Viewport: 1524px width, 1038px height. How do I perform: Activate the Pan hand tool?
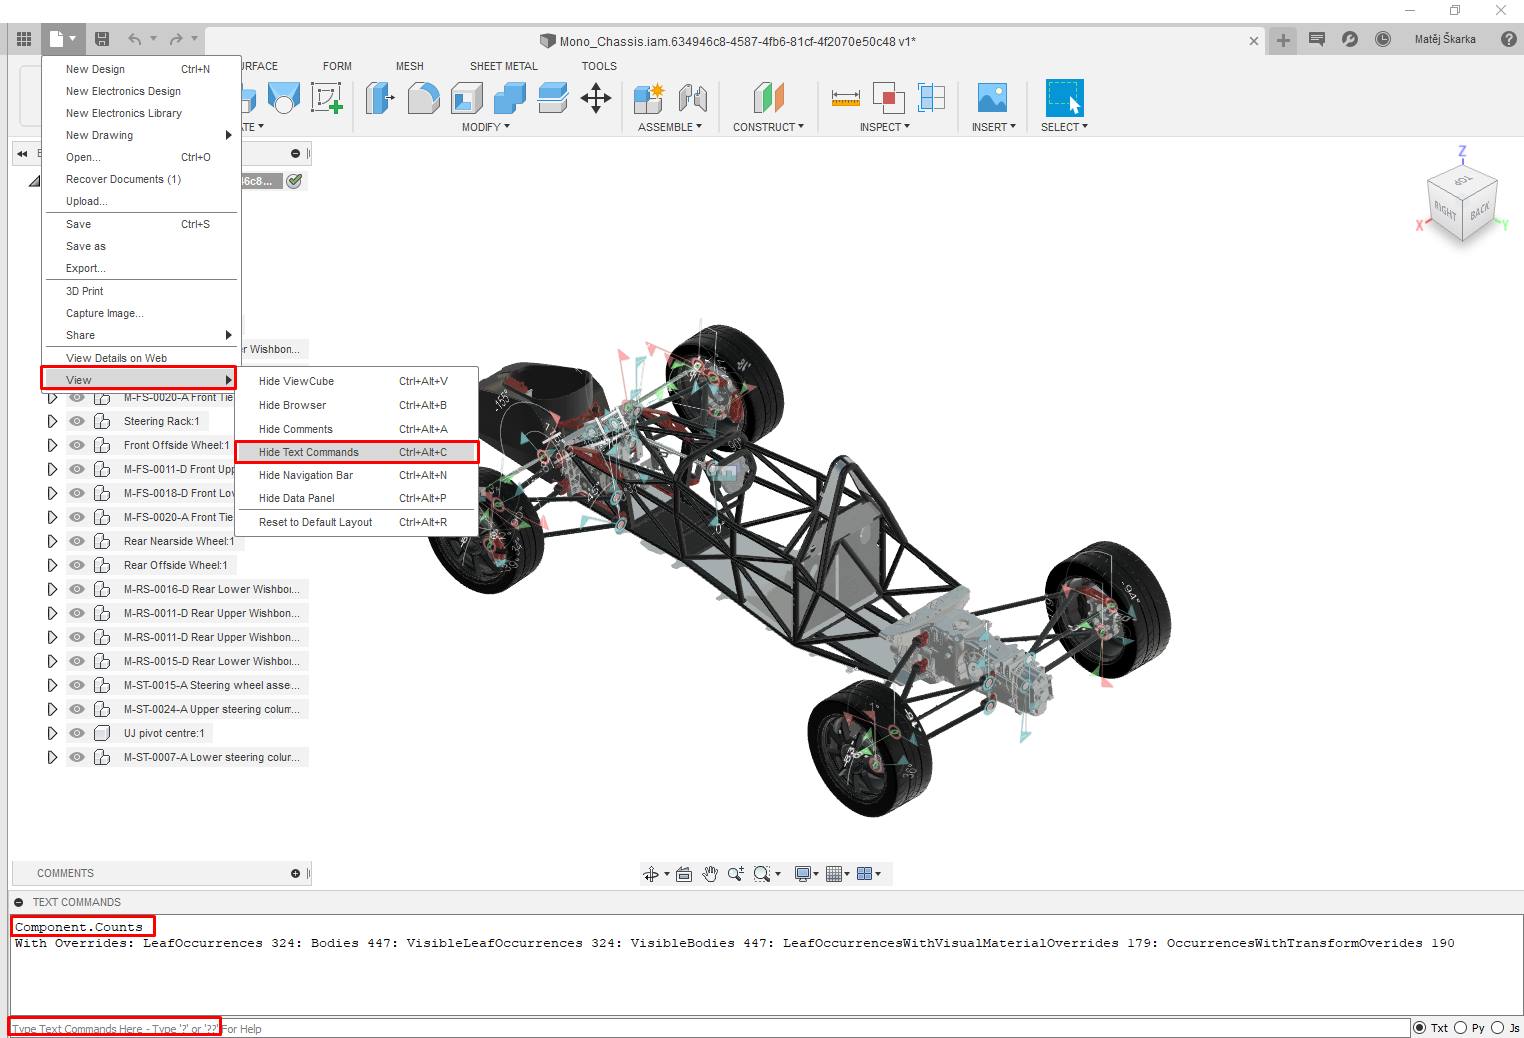[710, 874]
